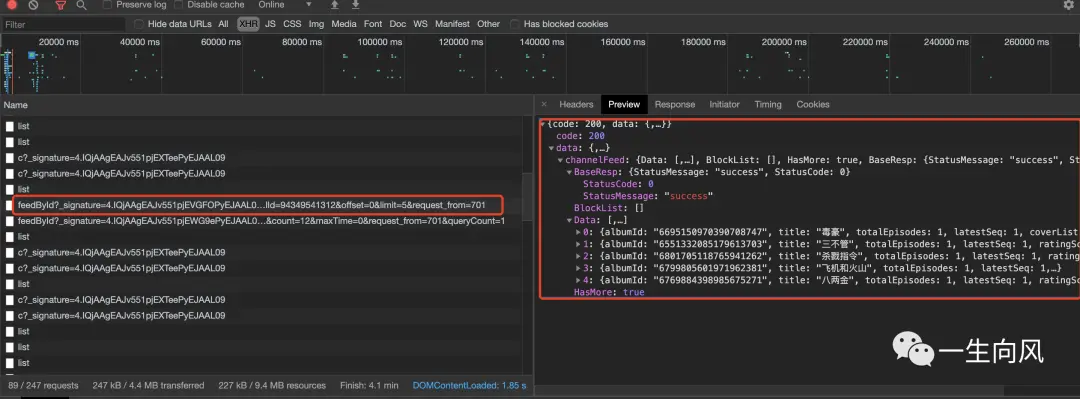Expand Data item 3 titled 飞机和火山
Viewport: 1080px width, 399px height.
(579, 268)
